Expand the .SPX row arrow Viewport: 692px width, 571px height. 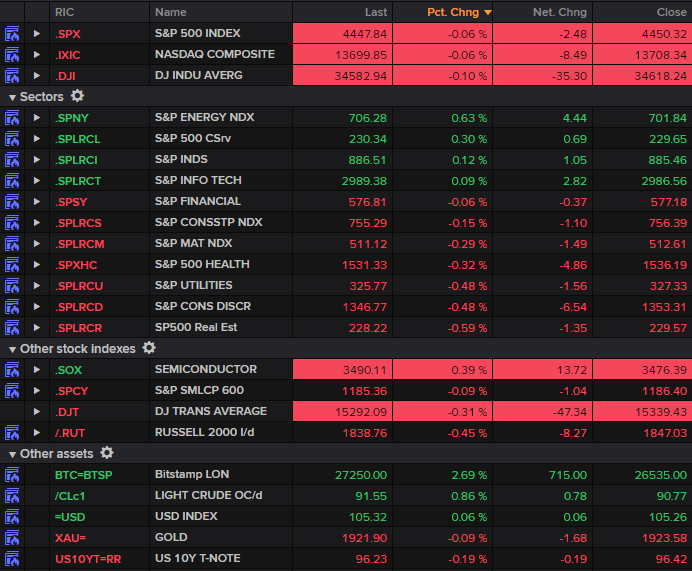click(x=37, y=34)
